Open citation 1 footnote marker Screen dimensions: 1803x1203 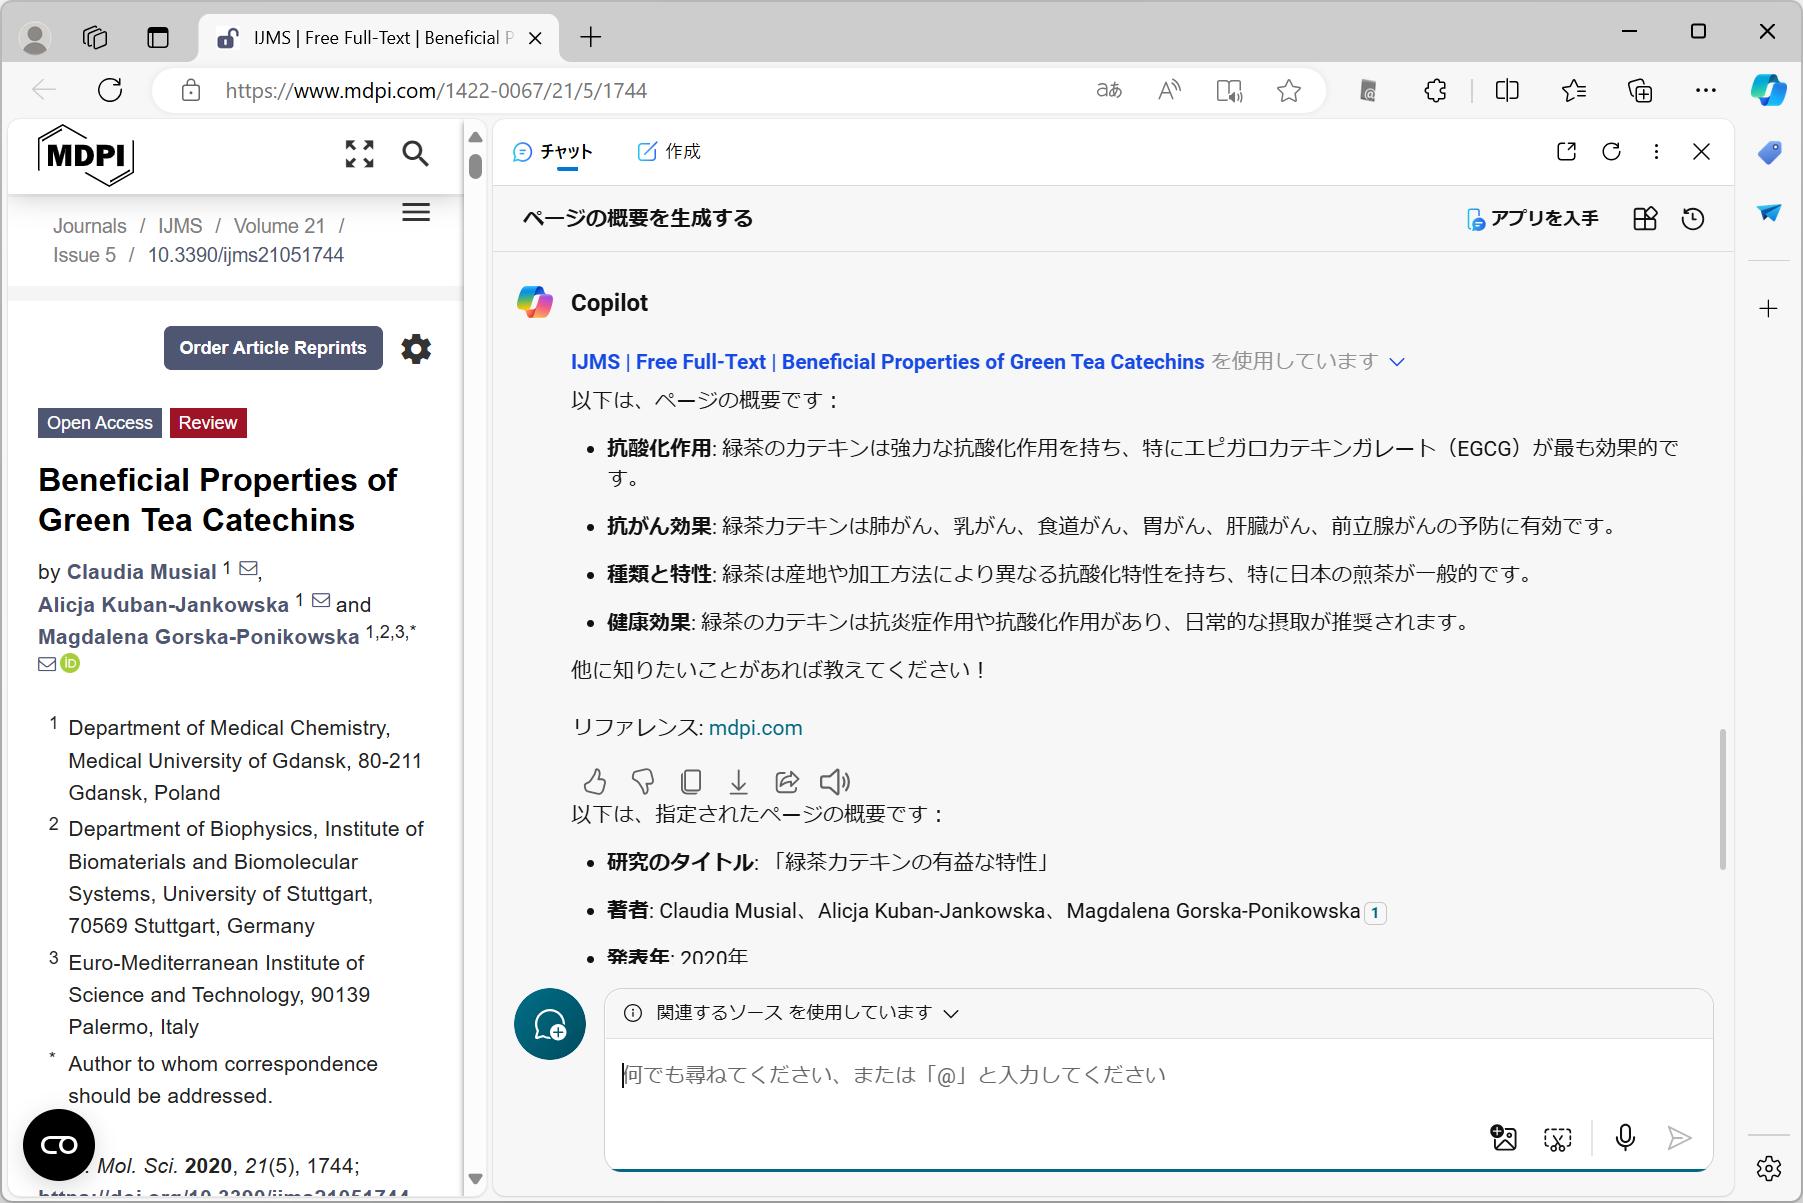1376,912
